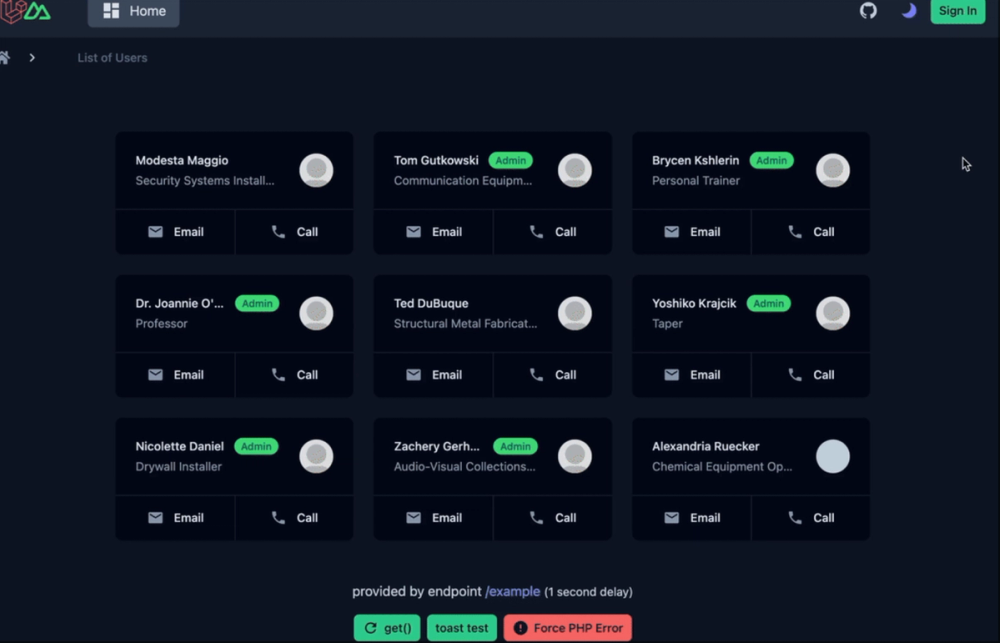Click Communication Equipm... text
The height and width of the screenshot is (643, 1000).
pyautogui.click(x=462, y=181)
